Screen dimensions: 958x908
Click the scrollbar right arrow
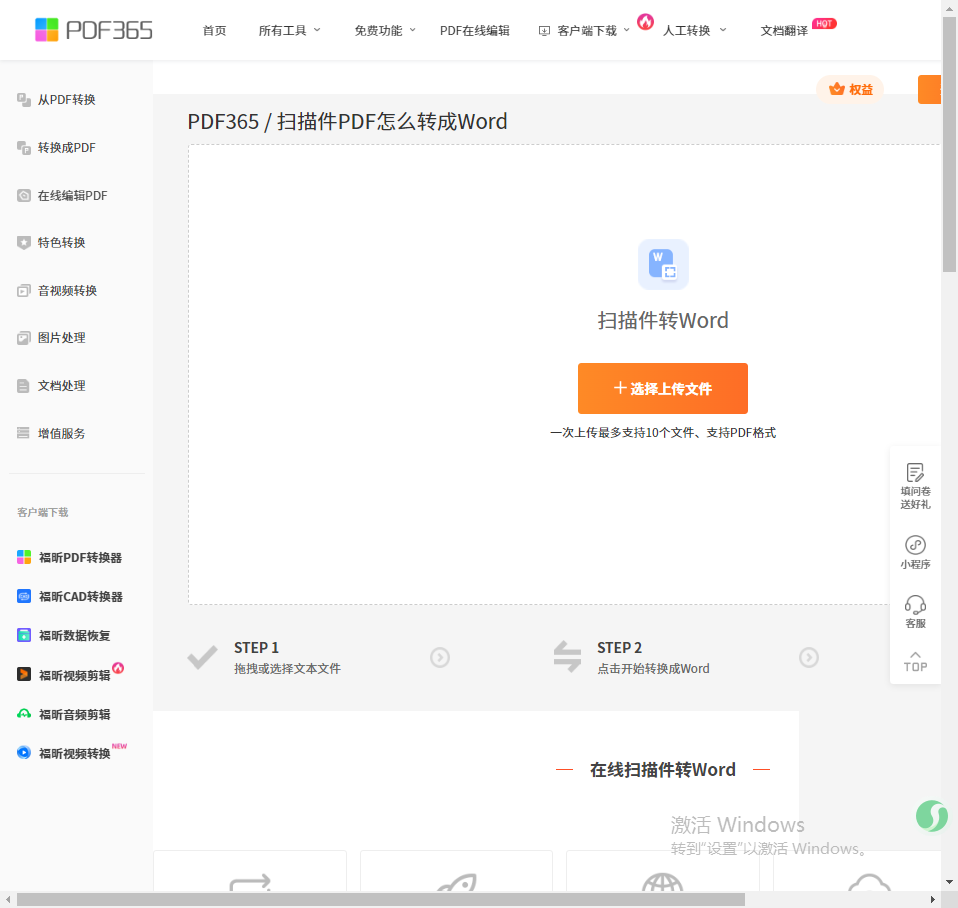pyautogui.click(x=933, y=899)
